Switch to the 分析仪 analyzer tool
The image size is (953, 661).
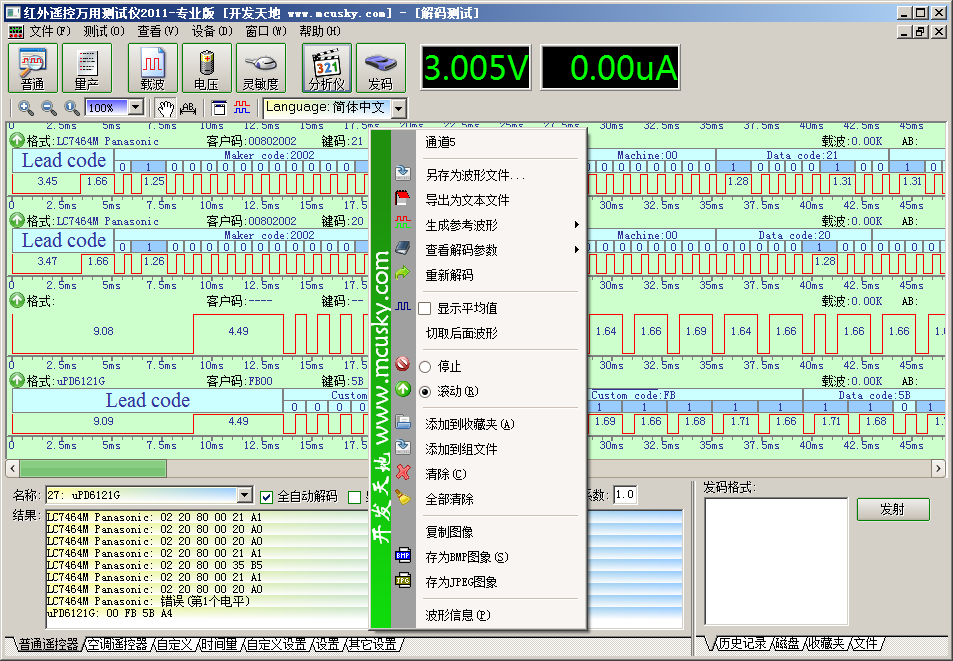click(x=326, y=68)
